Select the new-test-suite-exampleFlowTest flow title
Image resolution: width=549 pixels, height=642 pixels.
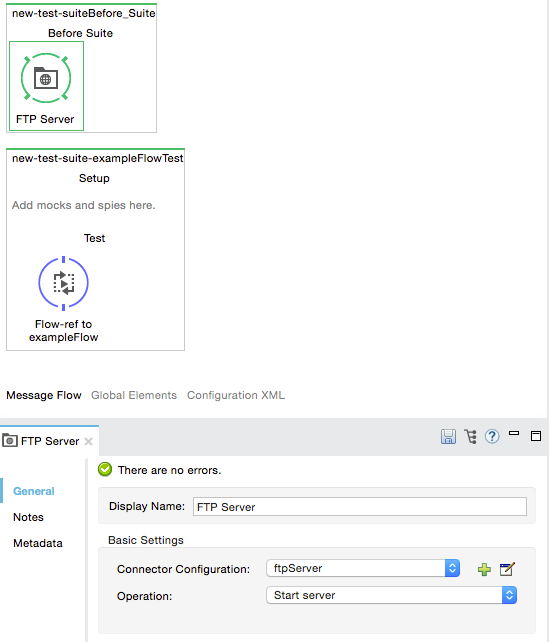coord(97,158)
